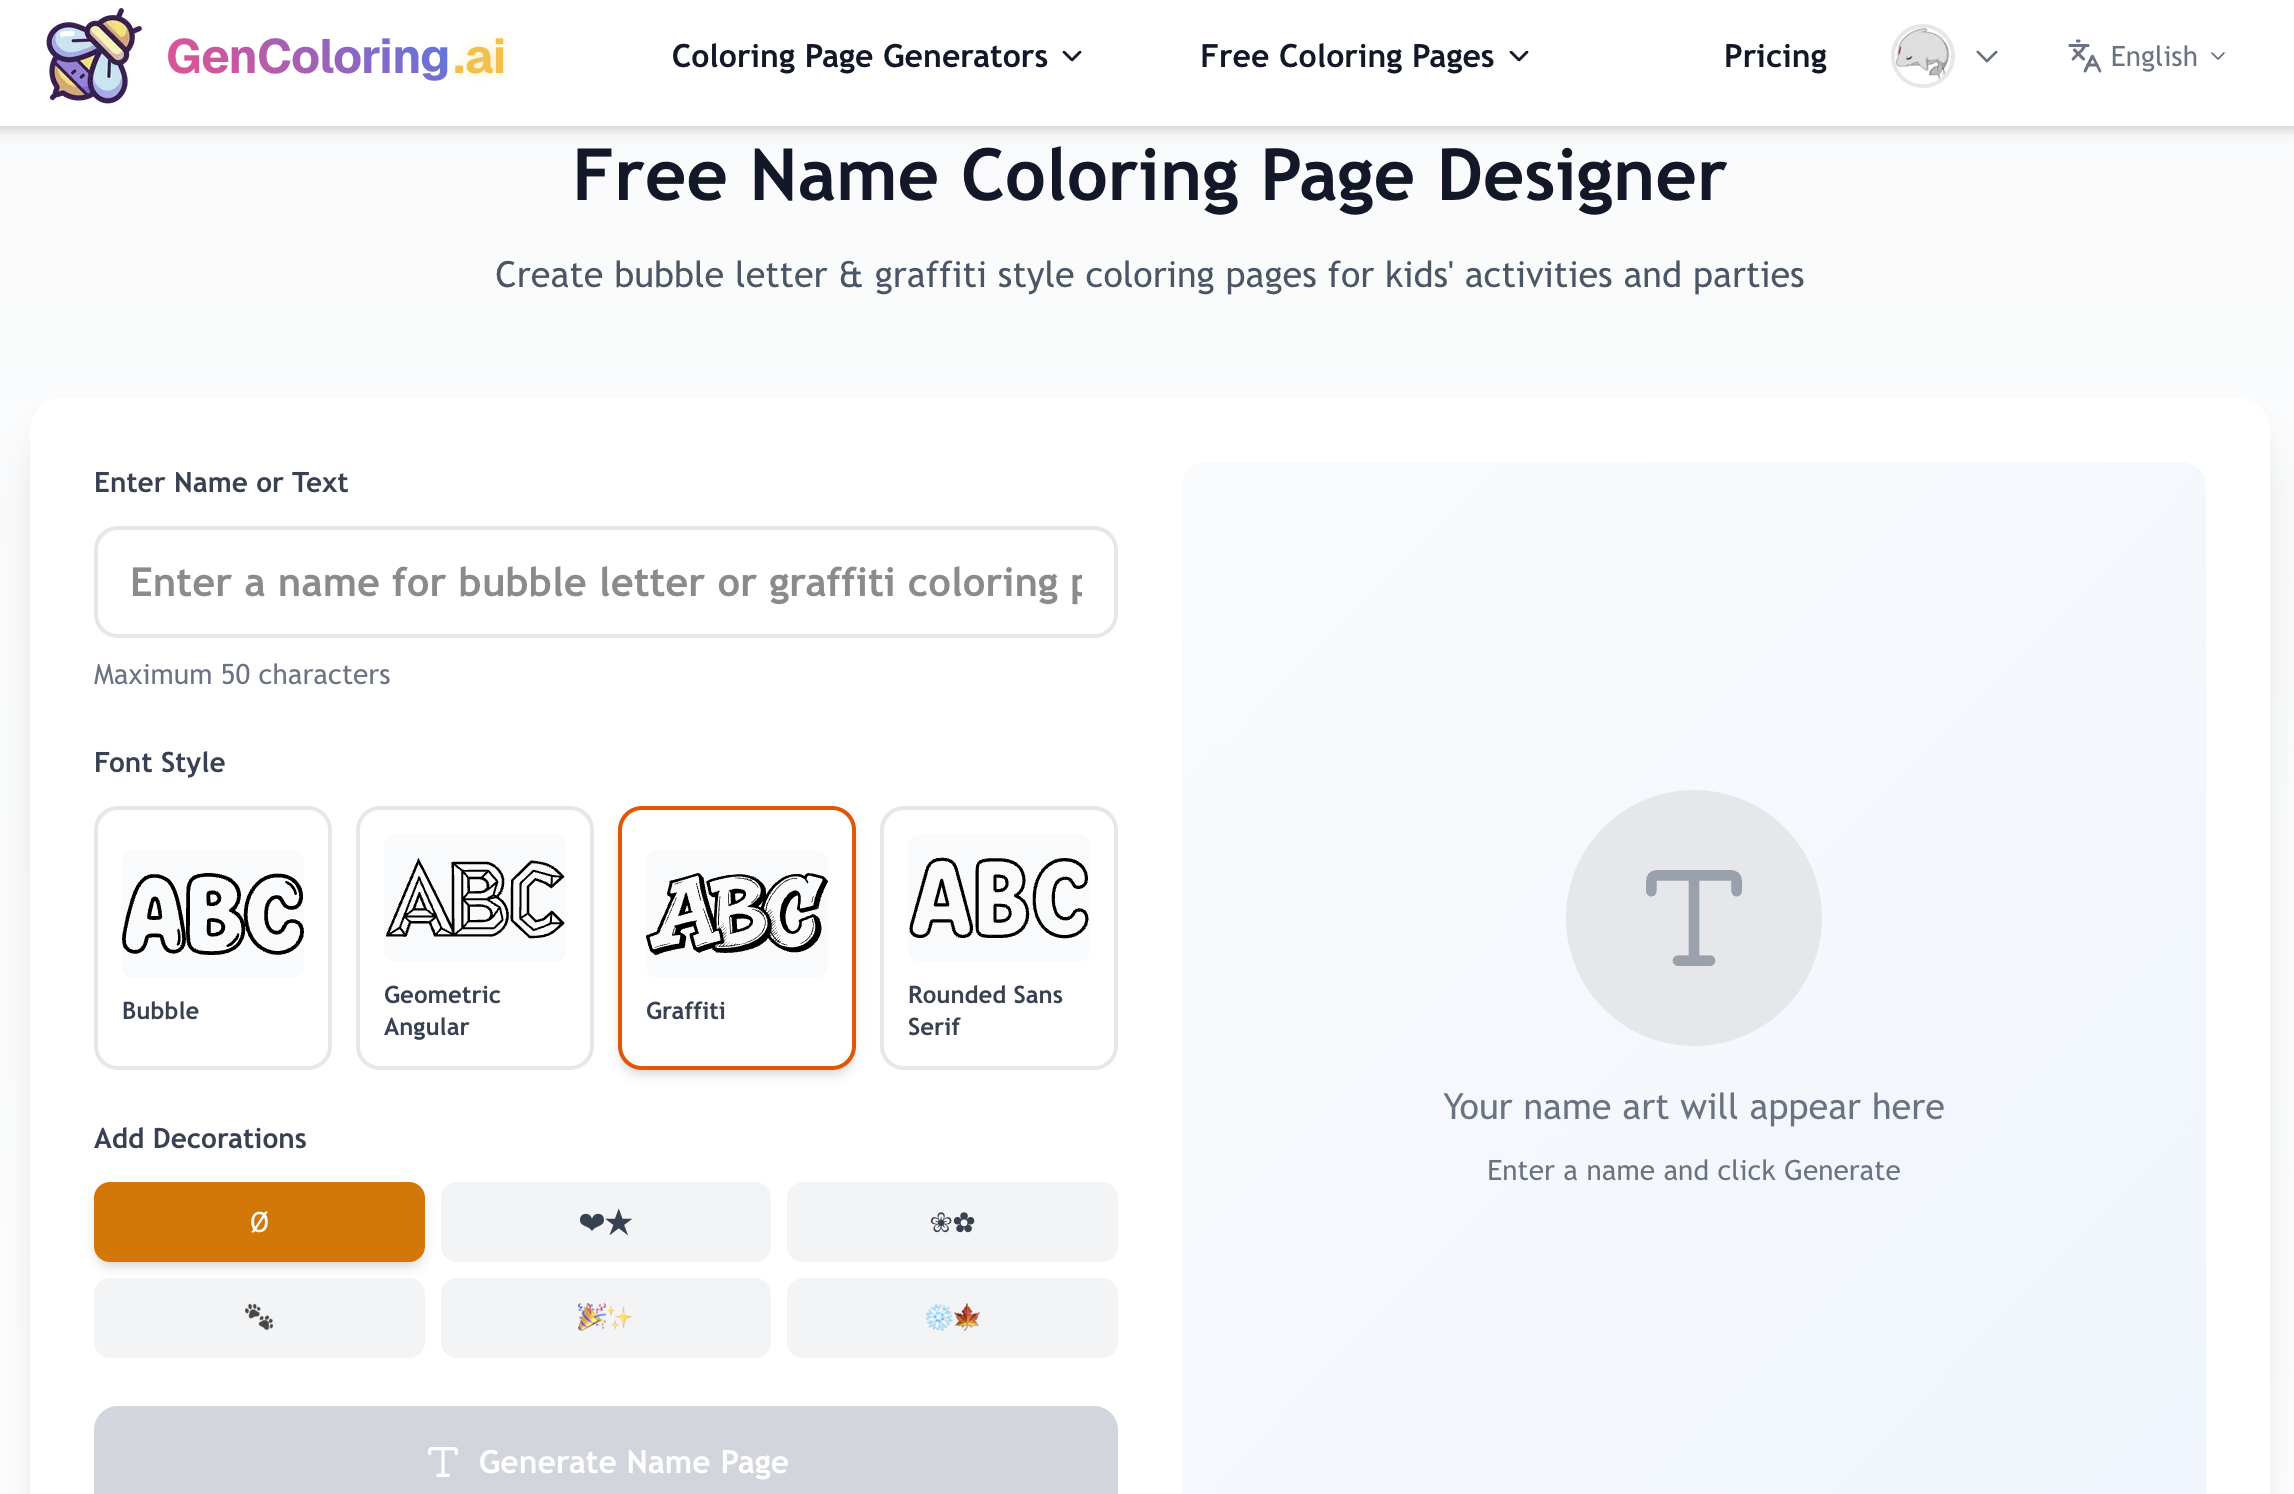Click the language translate icon
Viewport: 2294px width, 1494px height.
2084,56
